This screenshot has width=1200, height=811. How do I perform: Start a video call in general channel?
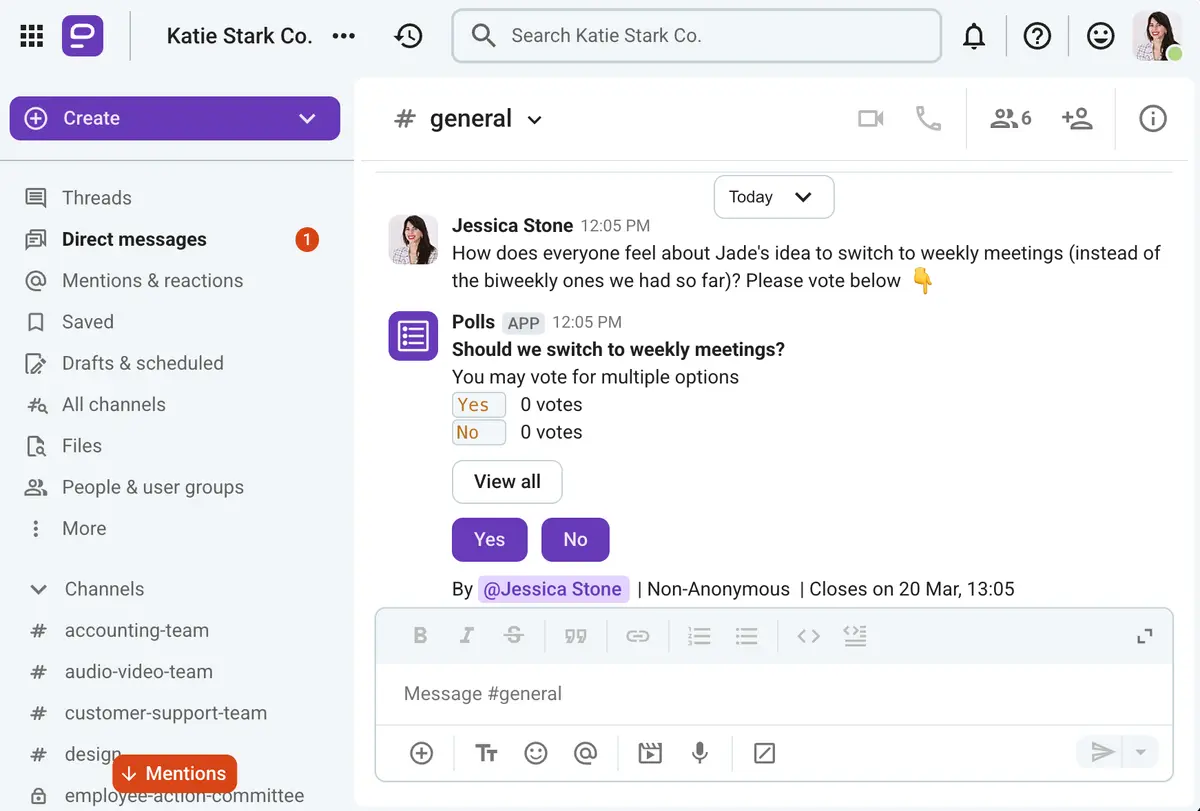click(871, 119)
